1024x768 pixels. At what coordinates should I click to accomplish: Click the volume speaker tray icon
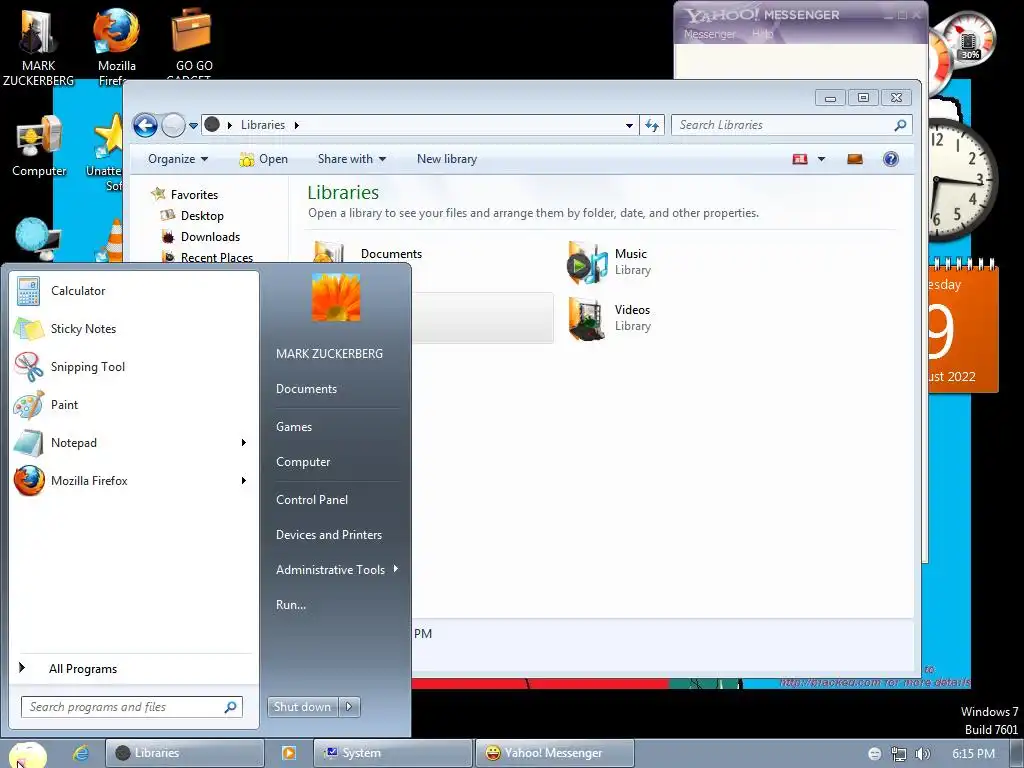(x=922, y=754)
